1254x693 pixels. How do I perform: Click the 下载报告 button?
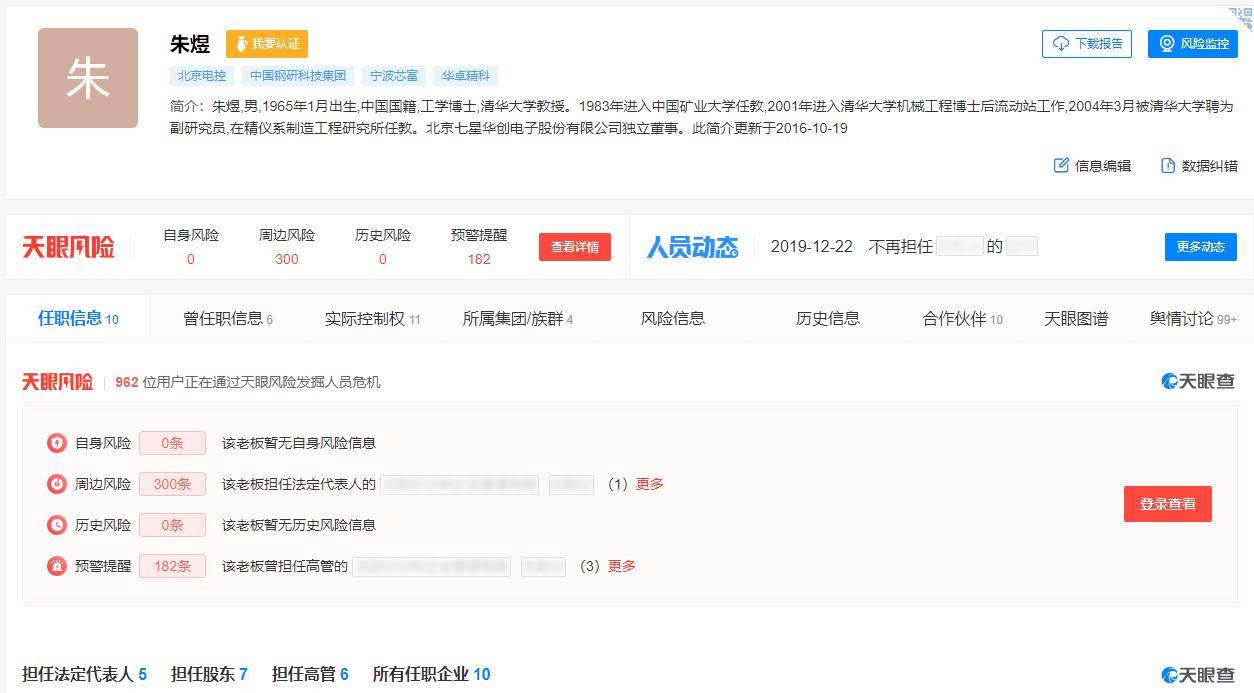[1087, 44]
